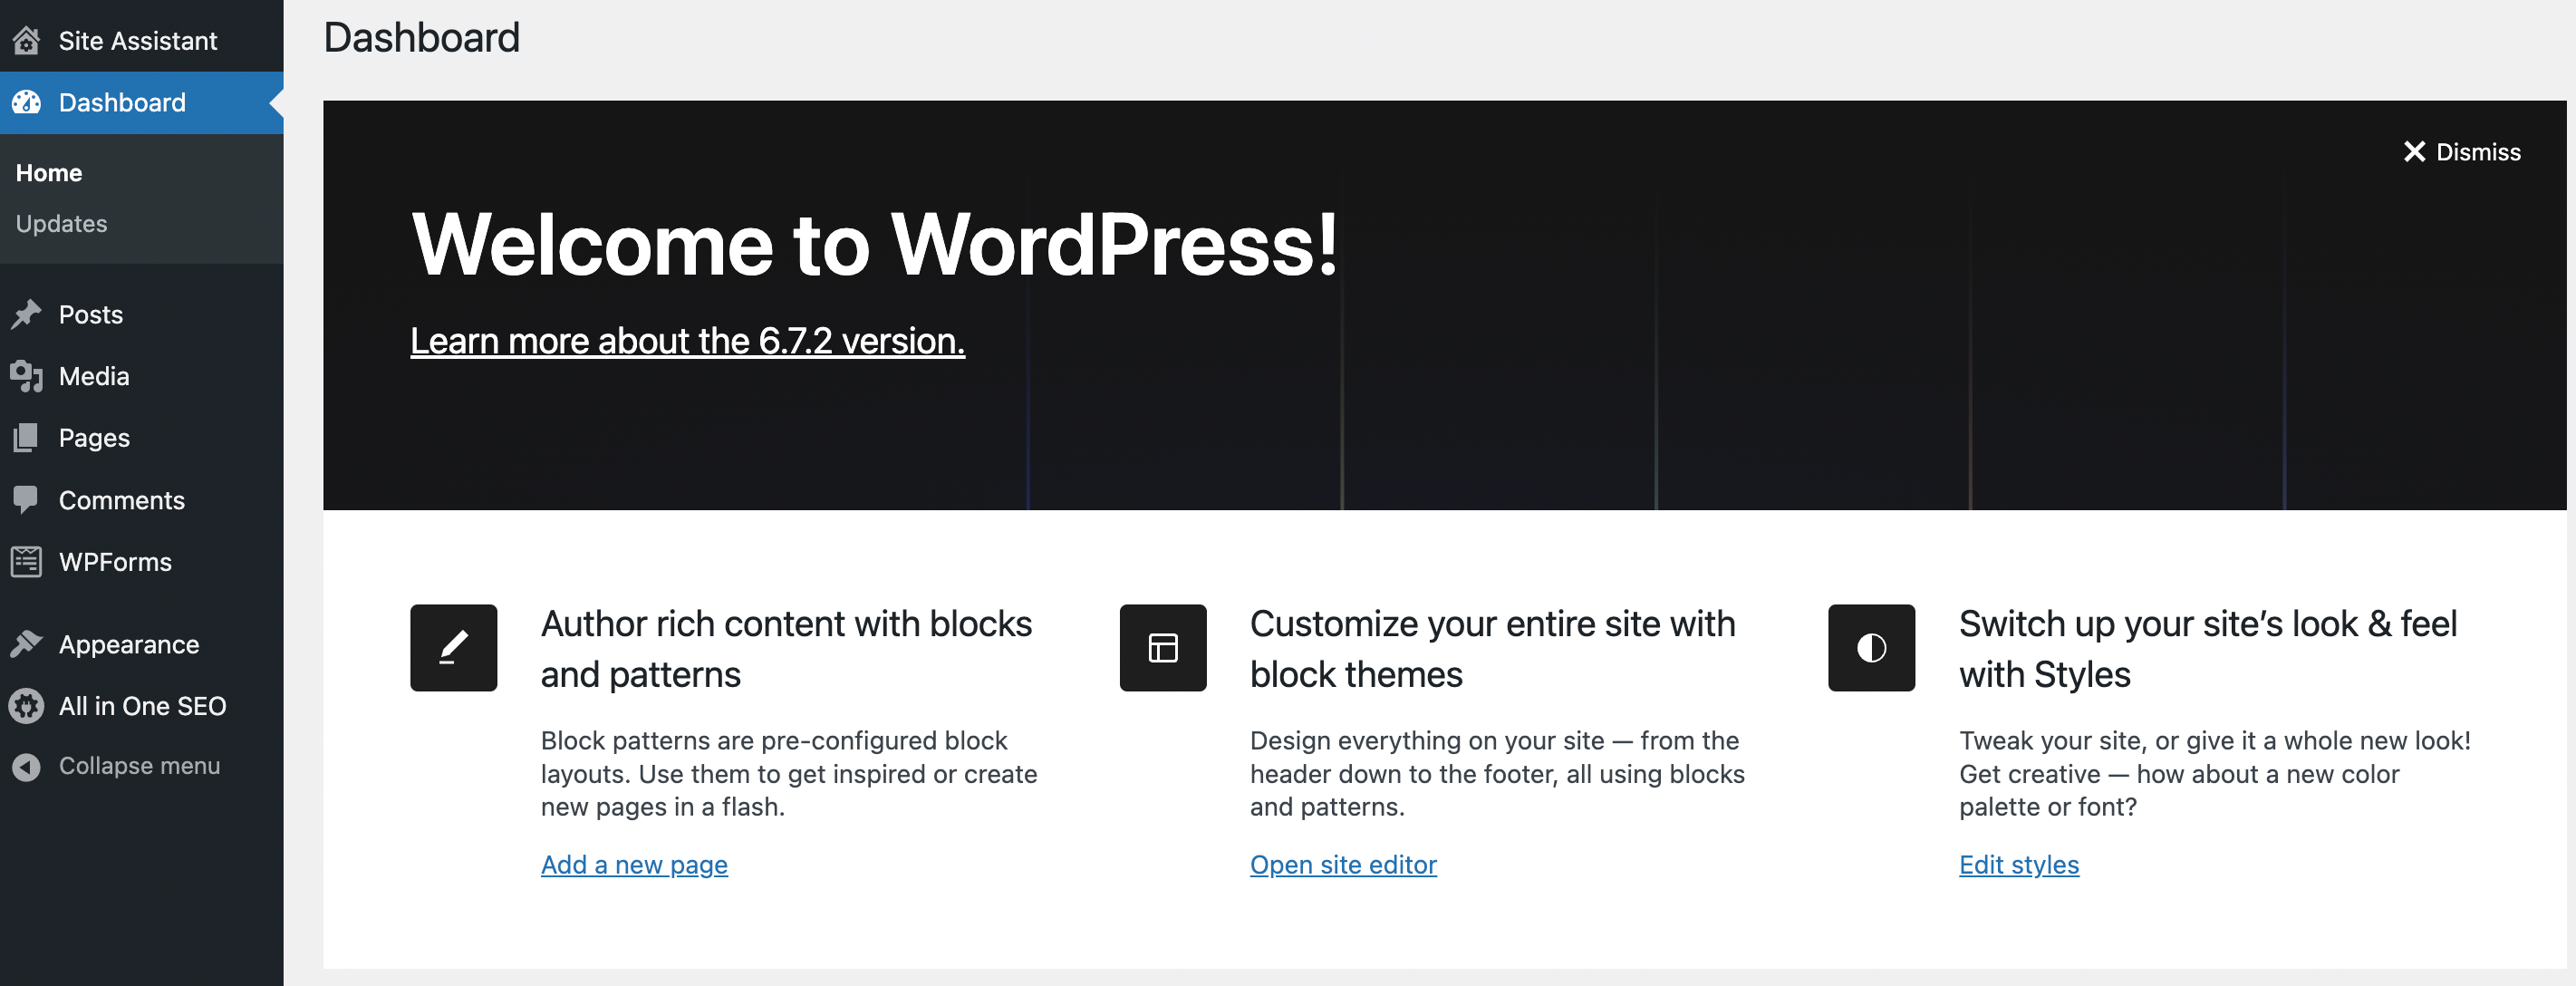
Task: Open the All in One SEO menu label
Action: point(143,706)
